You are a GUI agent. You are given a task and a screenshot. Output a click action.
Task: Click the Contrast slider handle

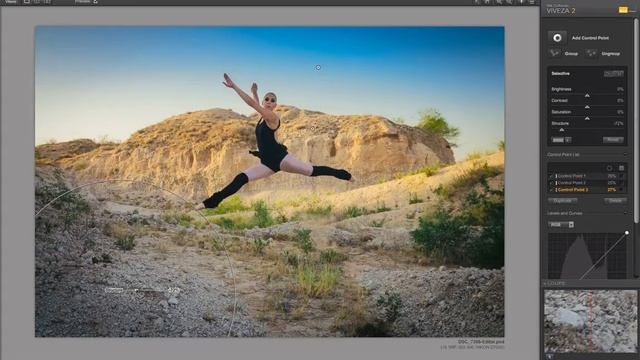tap(587, 107)
